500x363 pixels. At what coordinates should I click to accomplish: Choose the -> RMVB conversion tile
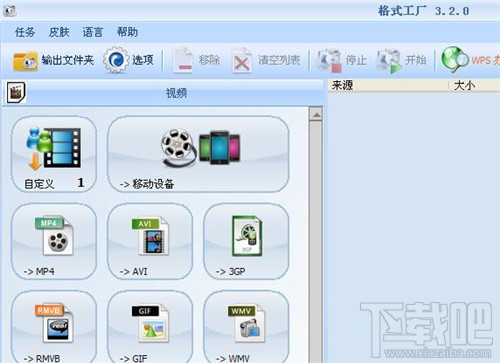pos(54,327)
